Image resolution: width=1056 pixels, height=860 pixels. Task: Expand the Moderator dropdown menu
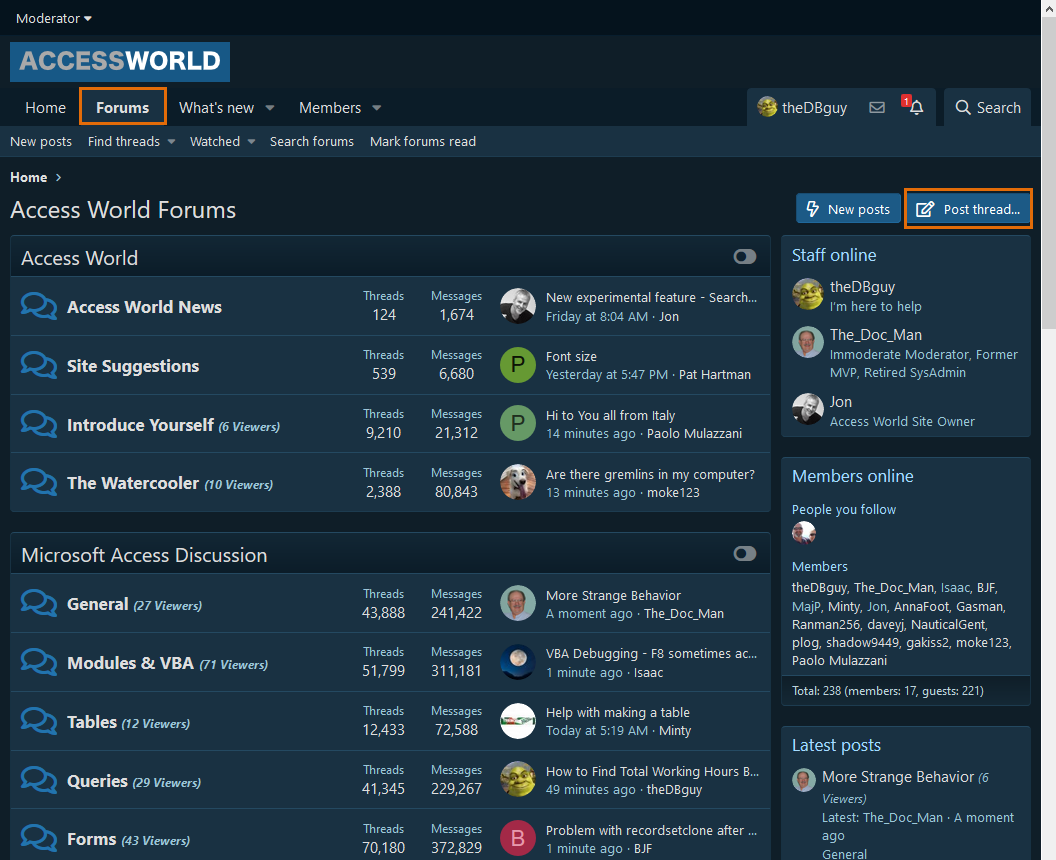pos(54,19)
